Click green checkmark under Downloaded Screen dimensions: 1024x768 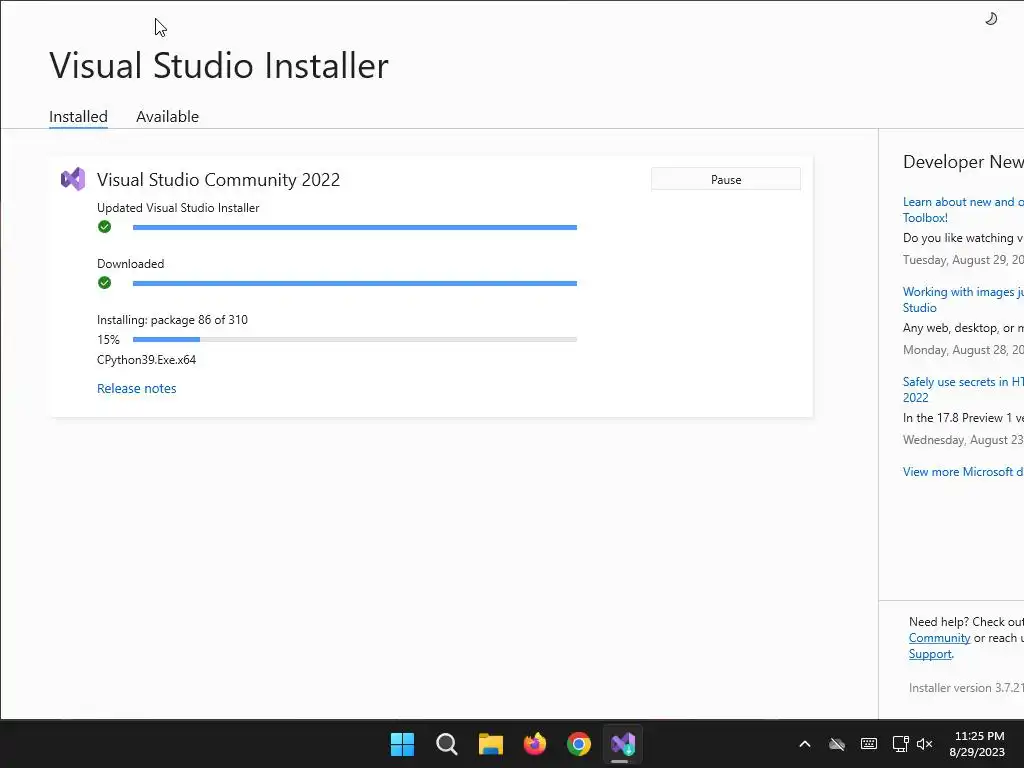104,283
